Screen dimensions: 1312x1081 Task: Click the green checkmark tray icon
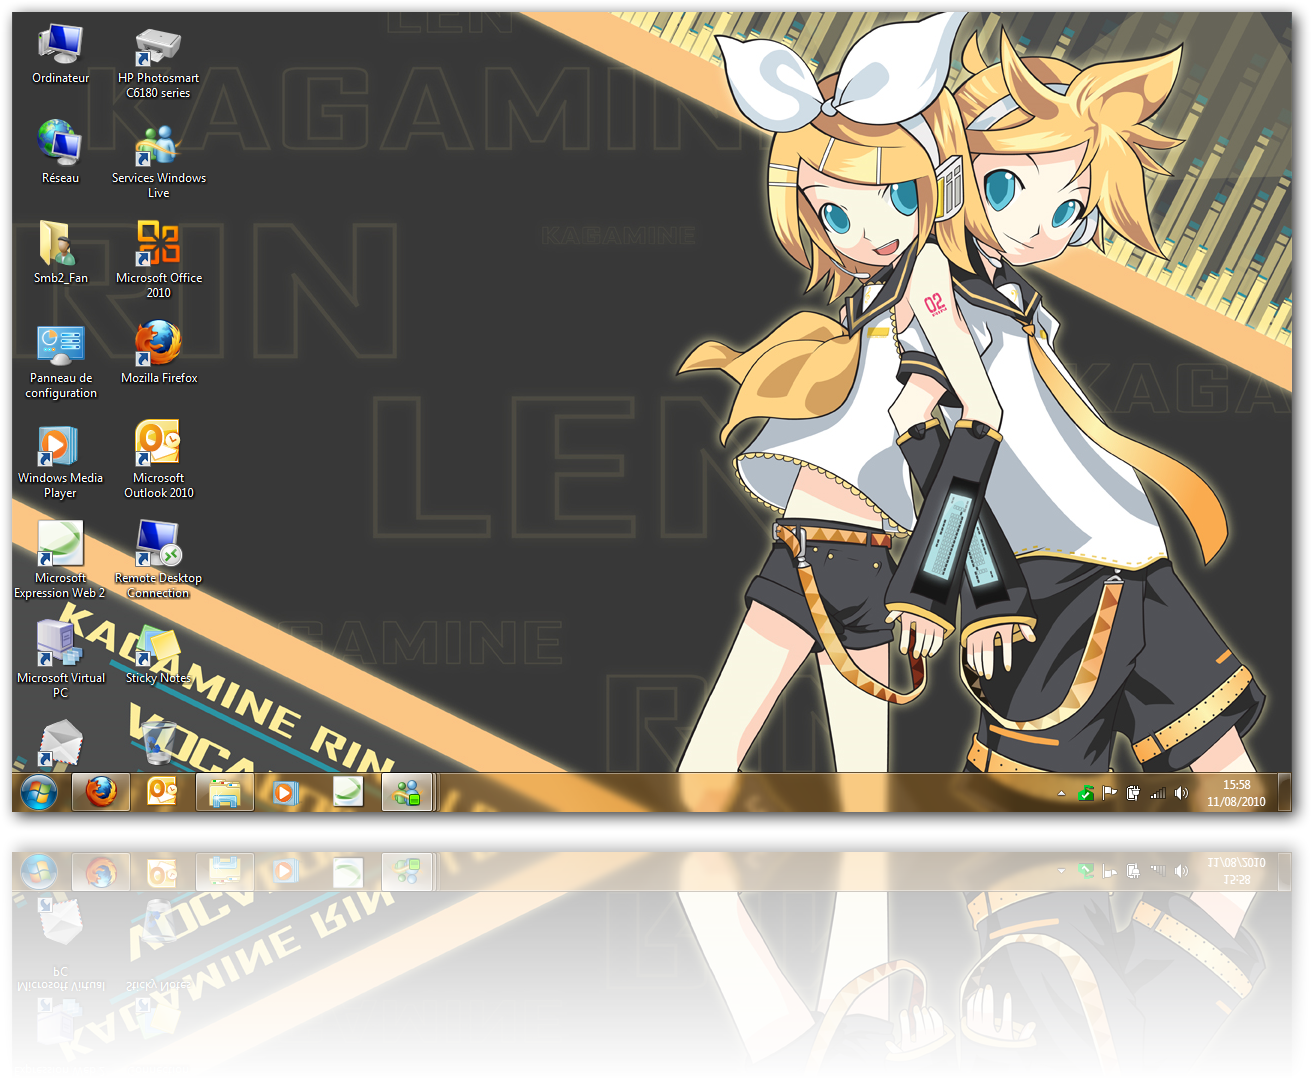click(1085, 793)
